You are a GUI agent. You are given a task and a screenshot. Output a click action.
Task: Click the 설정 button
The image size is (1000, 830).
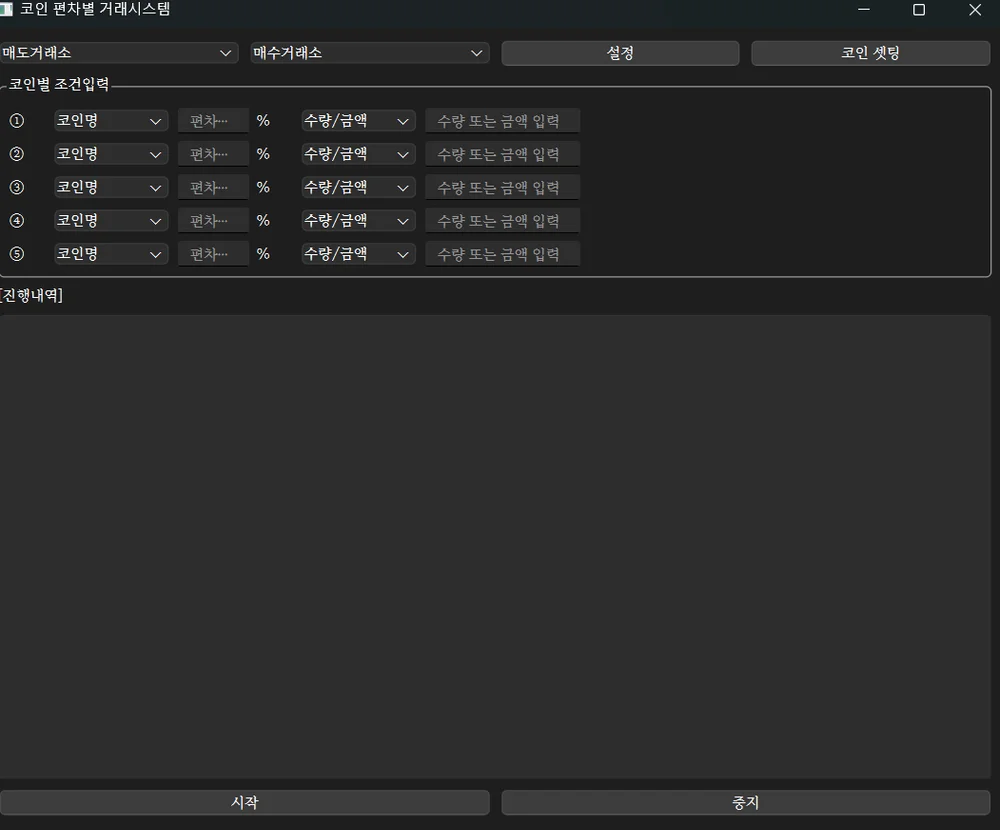pyautogui.click(x=620, y=53)
